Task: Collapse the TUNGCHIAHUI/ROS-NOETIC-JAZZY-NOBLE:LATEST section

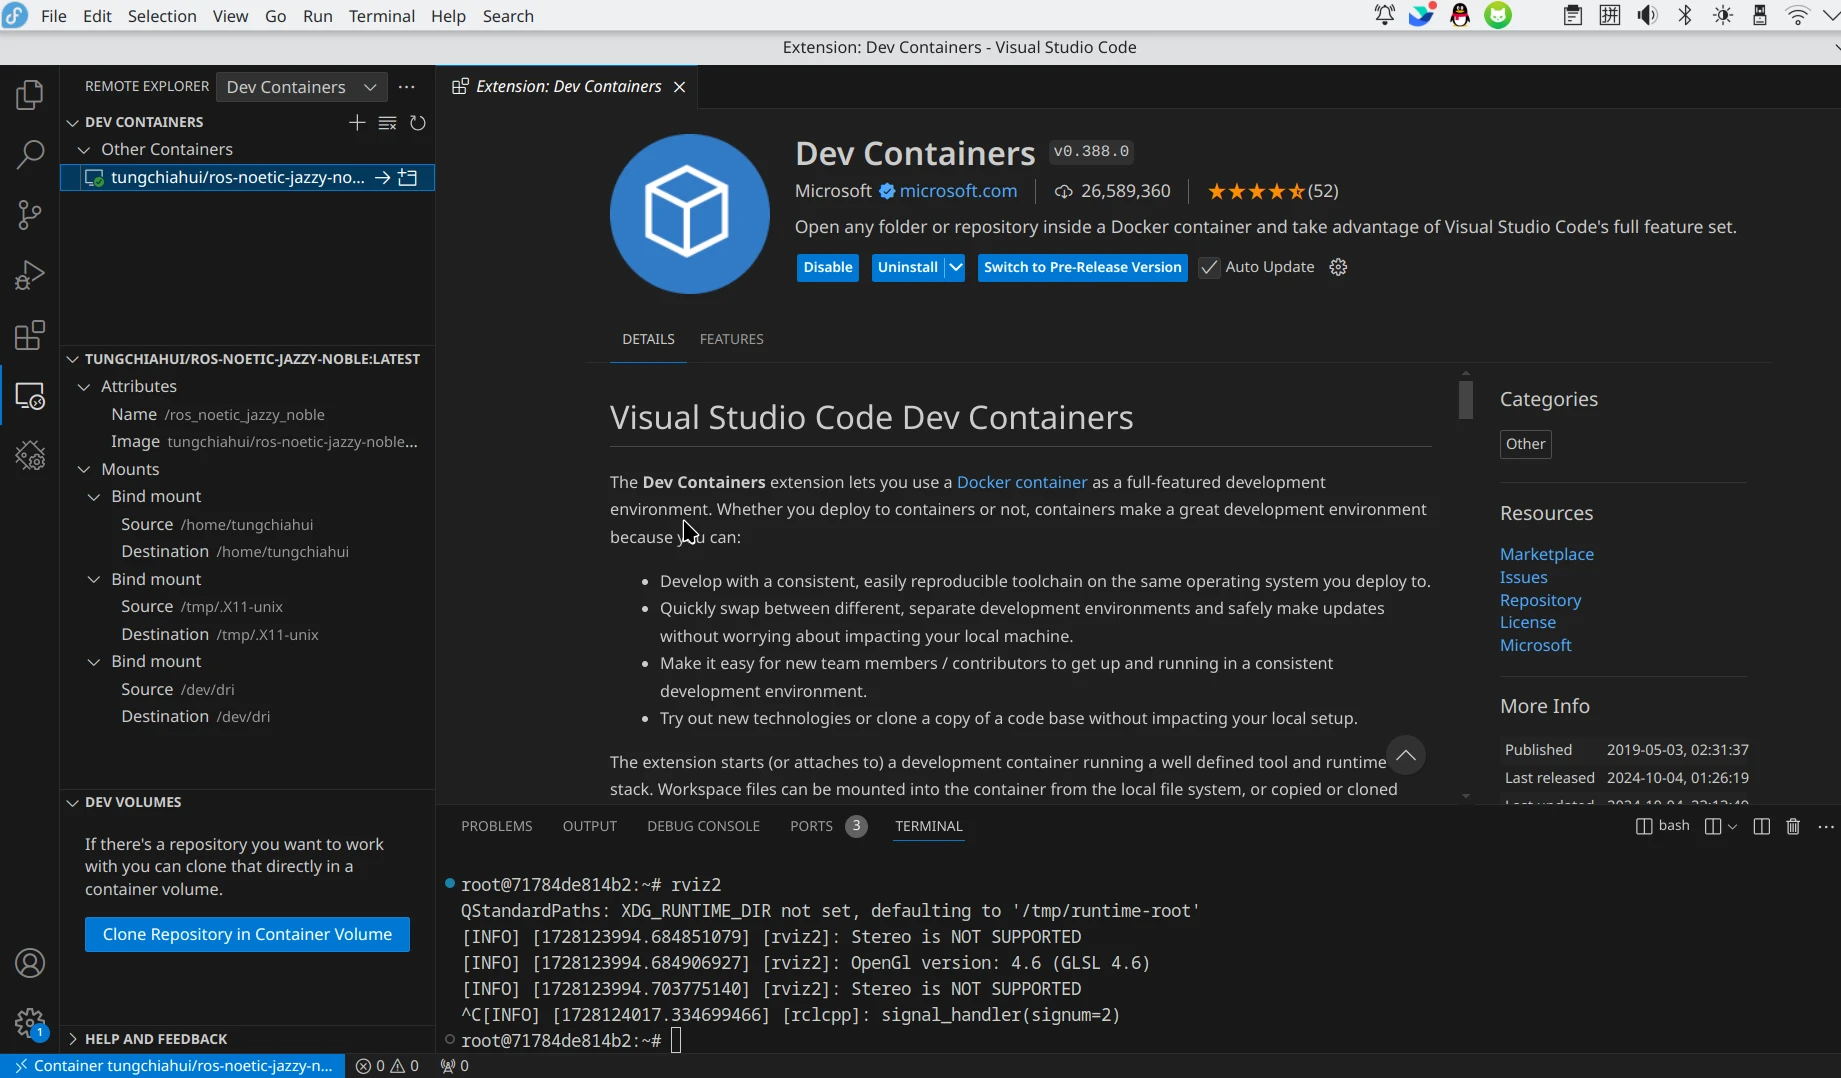Action: click(72, 359)
